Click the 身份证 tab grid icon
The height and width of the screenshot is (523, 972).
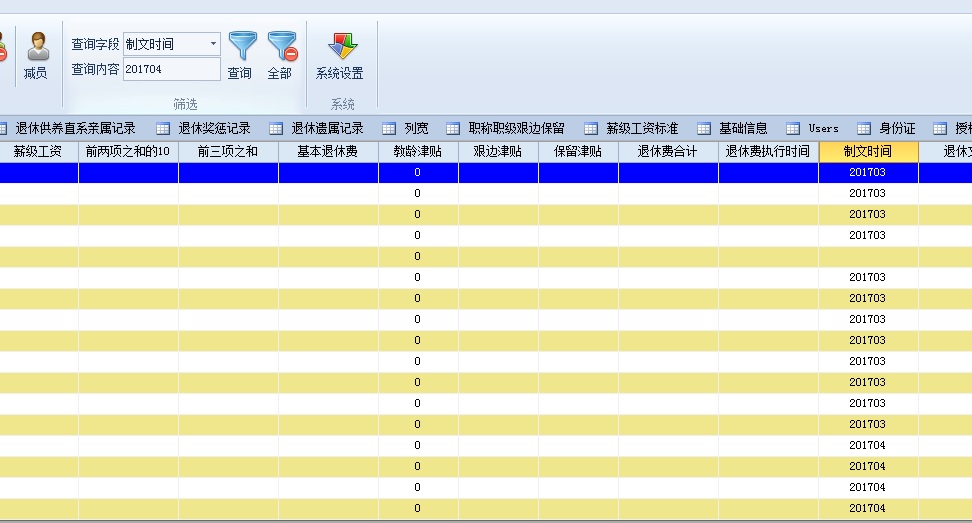click(864, 128)
